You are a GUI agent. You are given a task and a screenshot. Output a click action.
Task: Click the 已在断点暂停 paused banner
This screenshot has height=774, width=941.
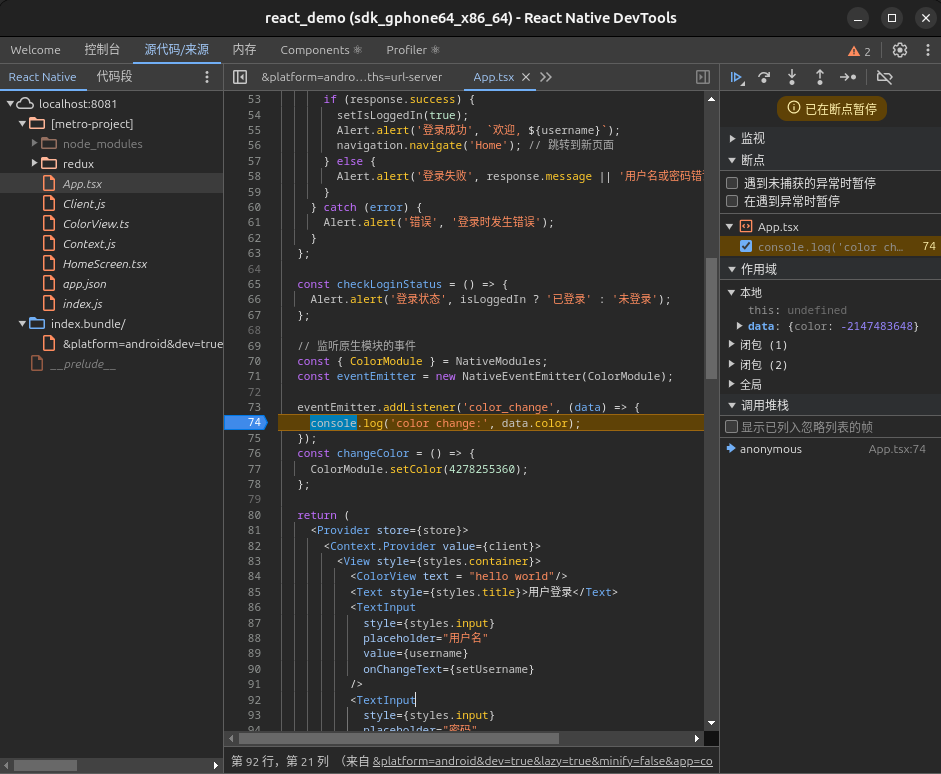point(832,109)
